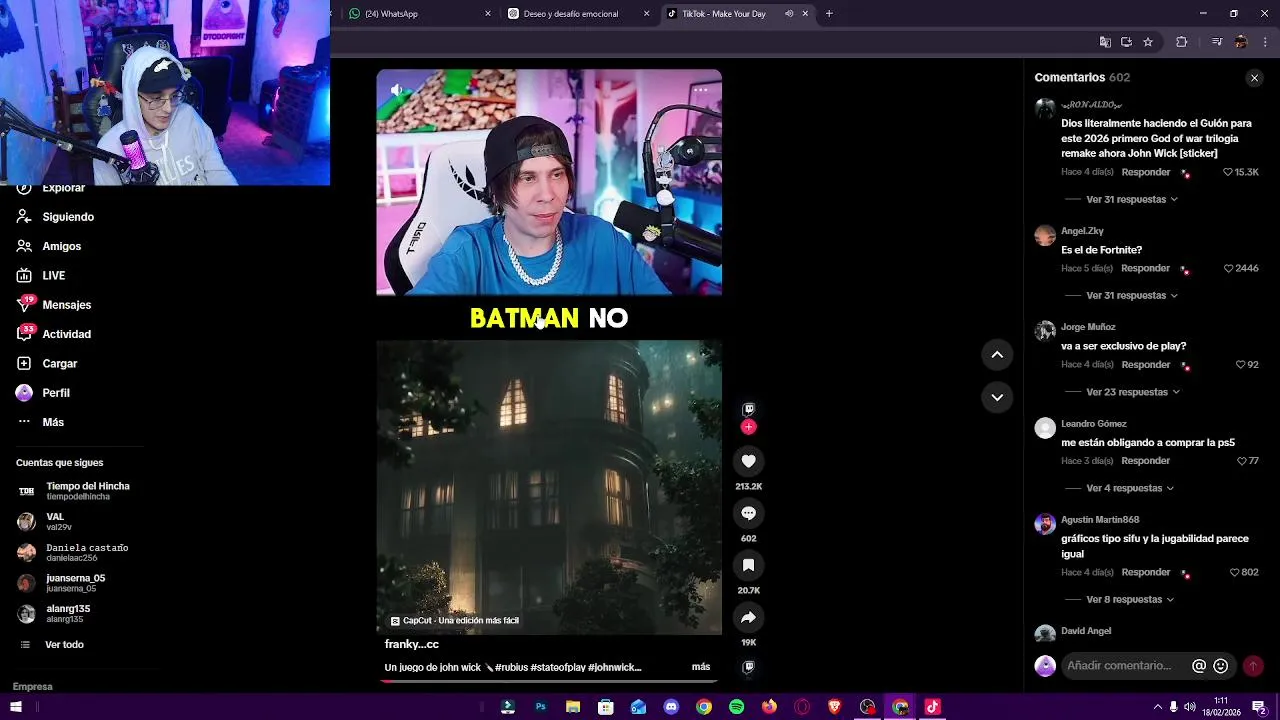Like Leandro Gómez's comment showing 77
Image resolution: width=1280 pixels, height=720 pixels.
click(x=1241, y=461)
